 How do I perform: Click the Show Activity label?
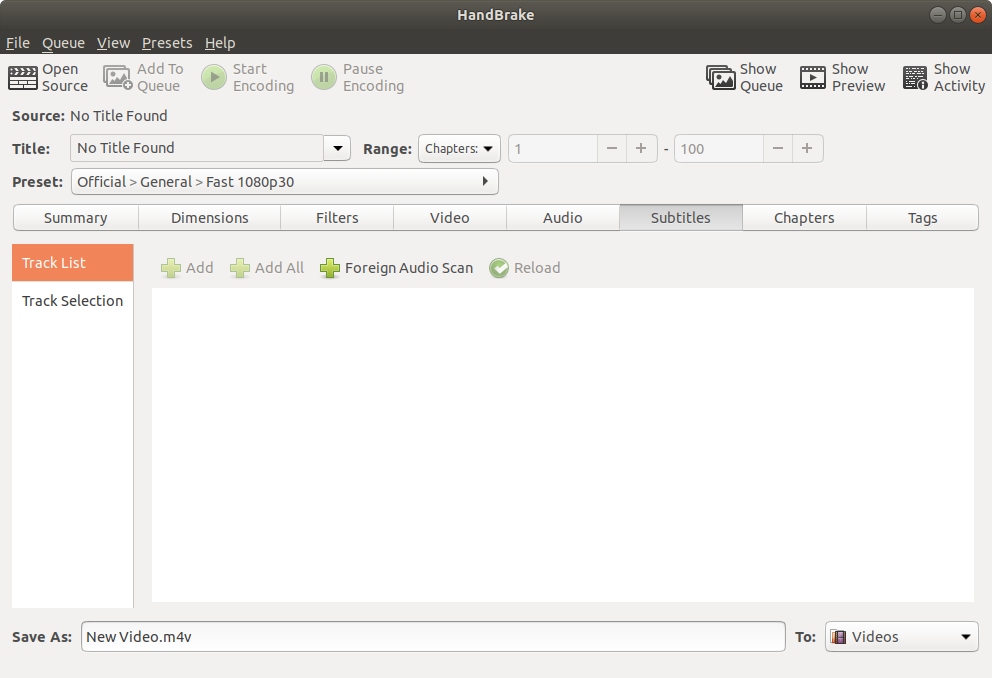click(959, 77)
